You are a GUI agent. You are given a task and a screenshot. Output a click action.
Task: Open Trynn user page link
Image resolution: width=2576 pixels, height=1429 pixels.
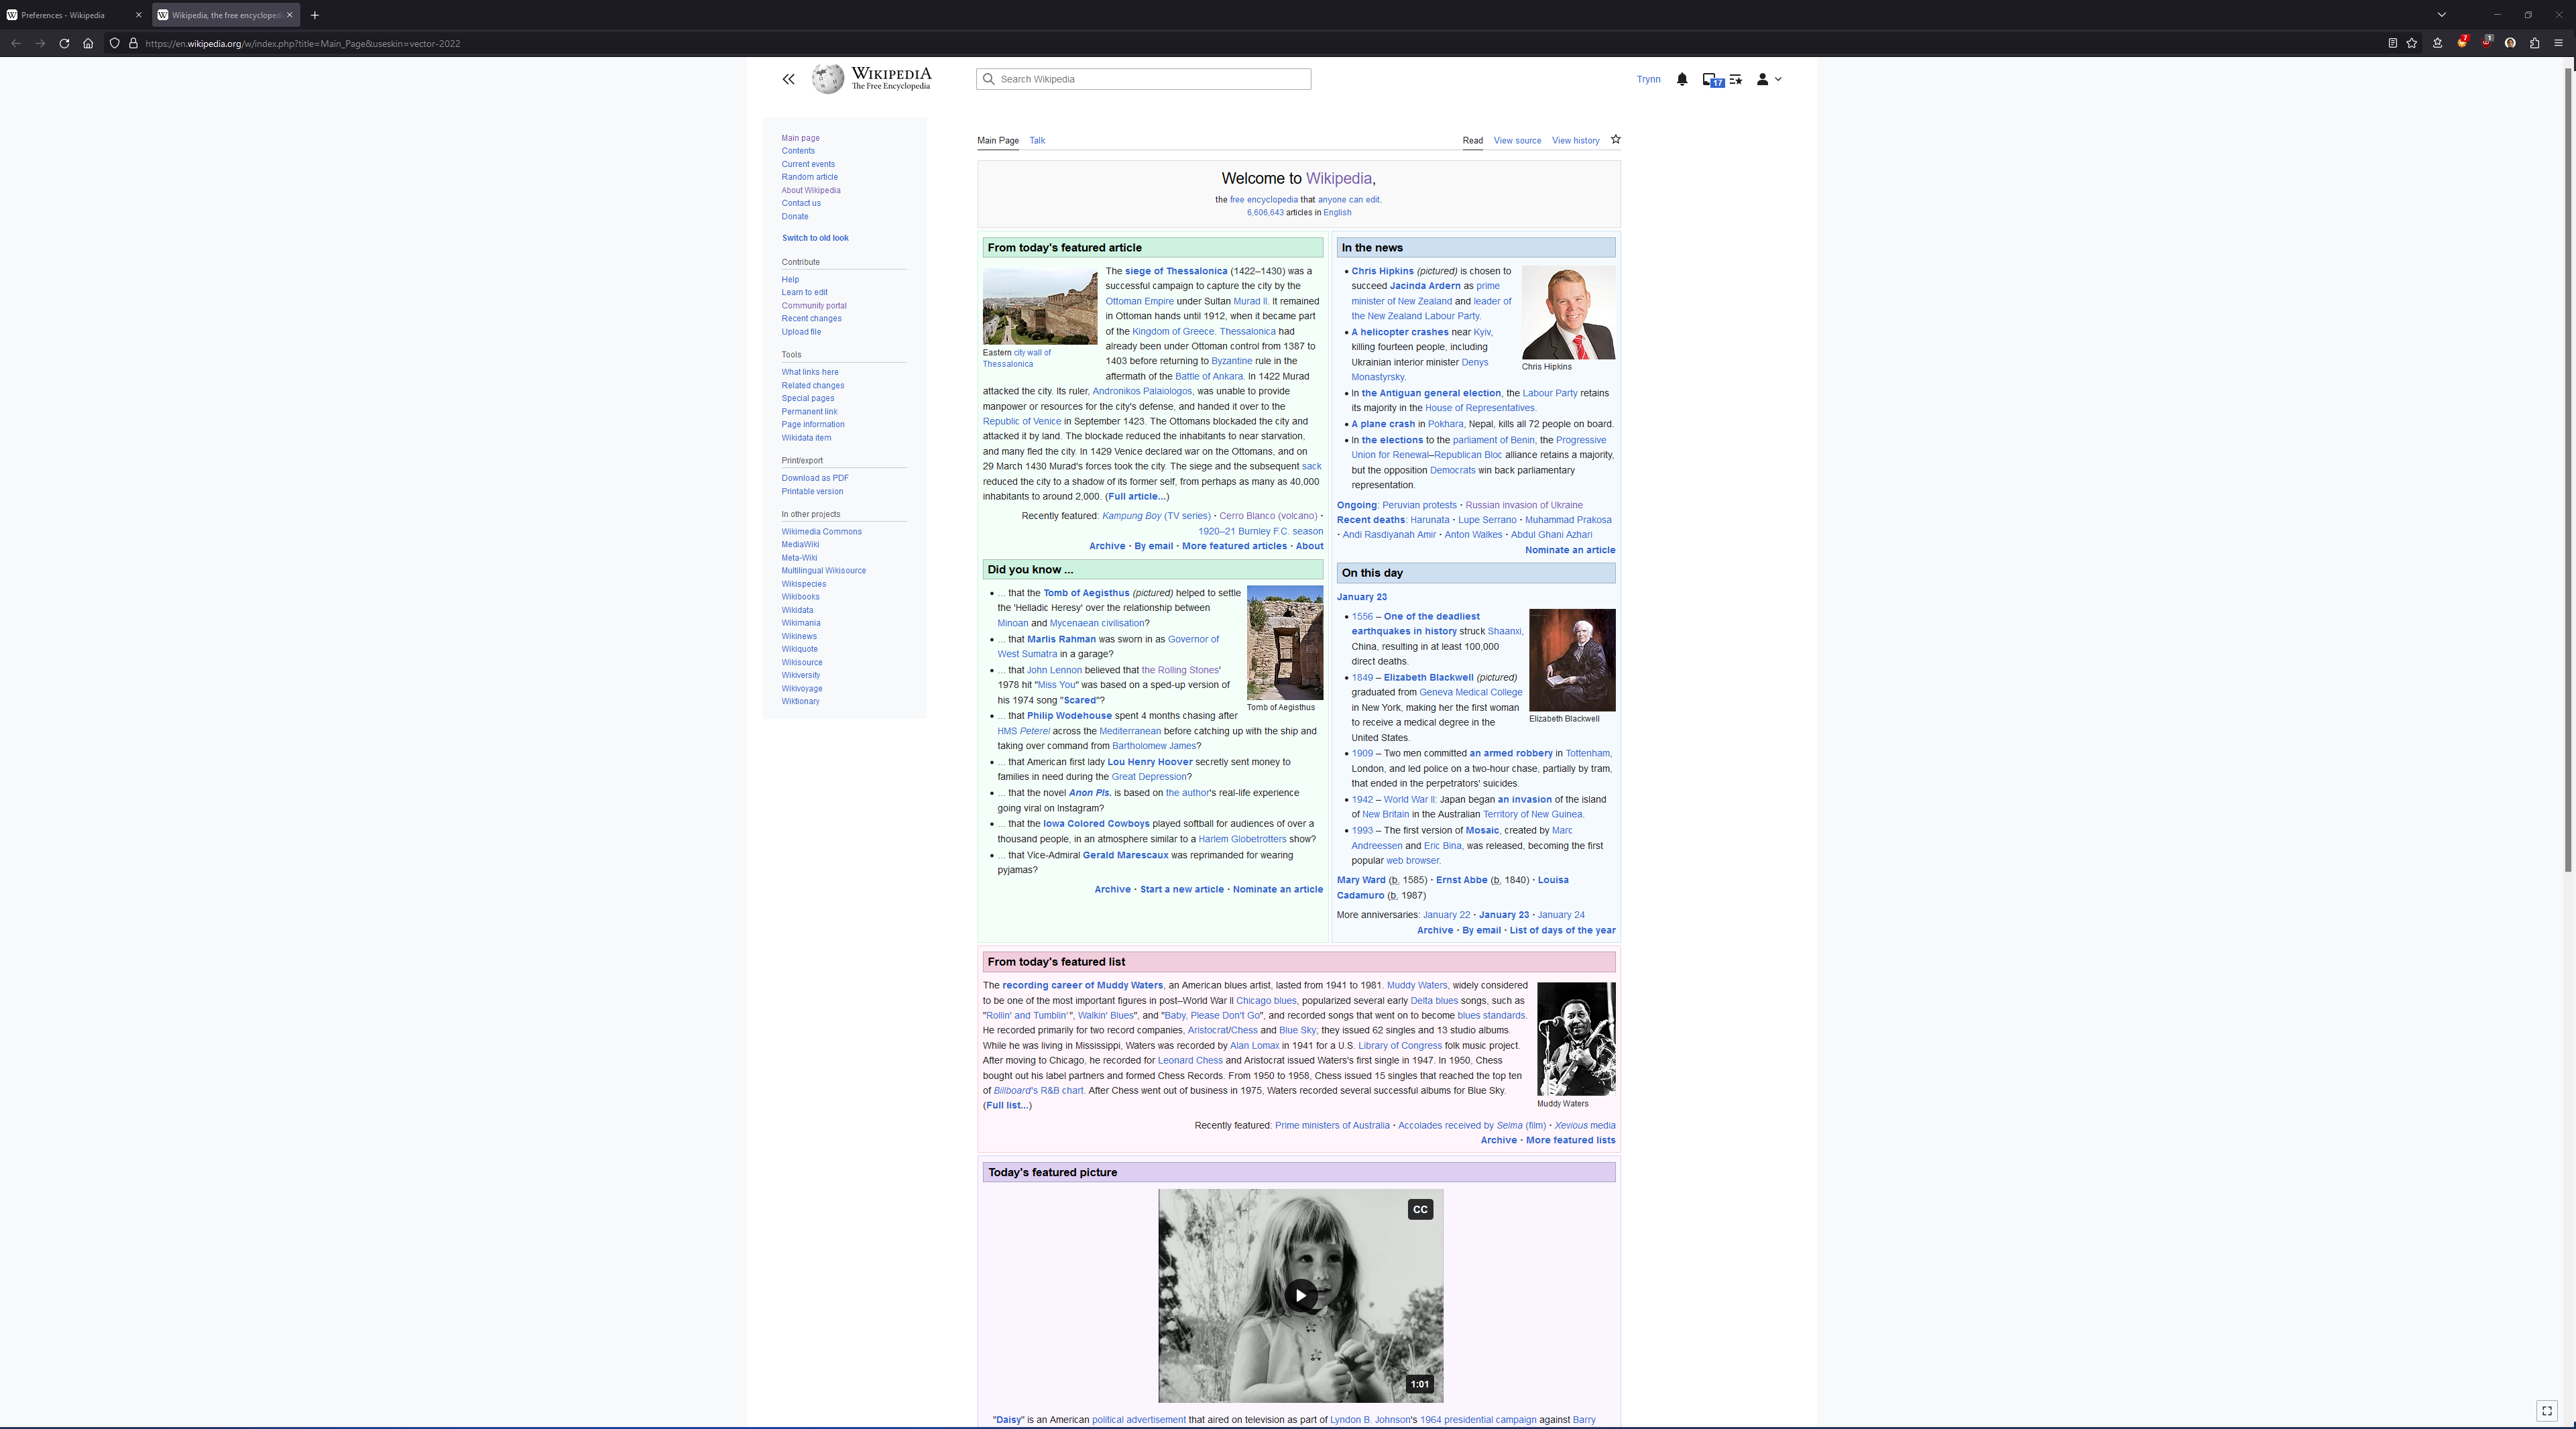1648,79
